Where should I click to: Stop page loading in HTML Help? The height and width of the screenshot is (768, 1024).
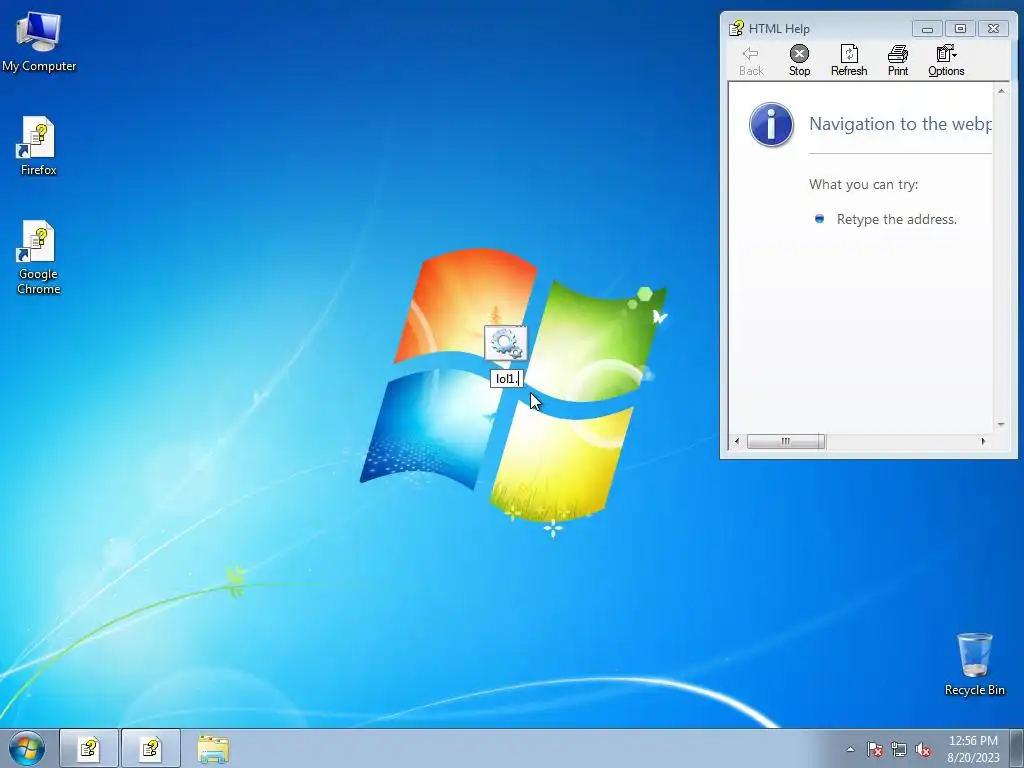click(x=799, y=61)
